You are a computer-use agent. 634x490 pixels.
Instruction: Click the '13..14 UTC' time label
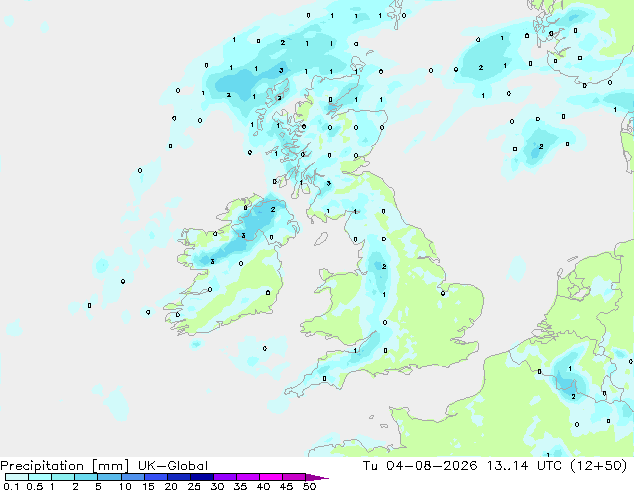click(x=524, y=466)
